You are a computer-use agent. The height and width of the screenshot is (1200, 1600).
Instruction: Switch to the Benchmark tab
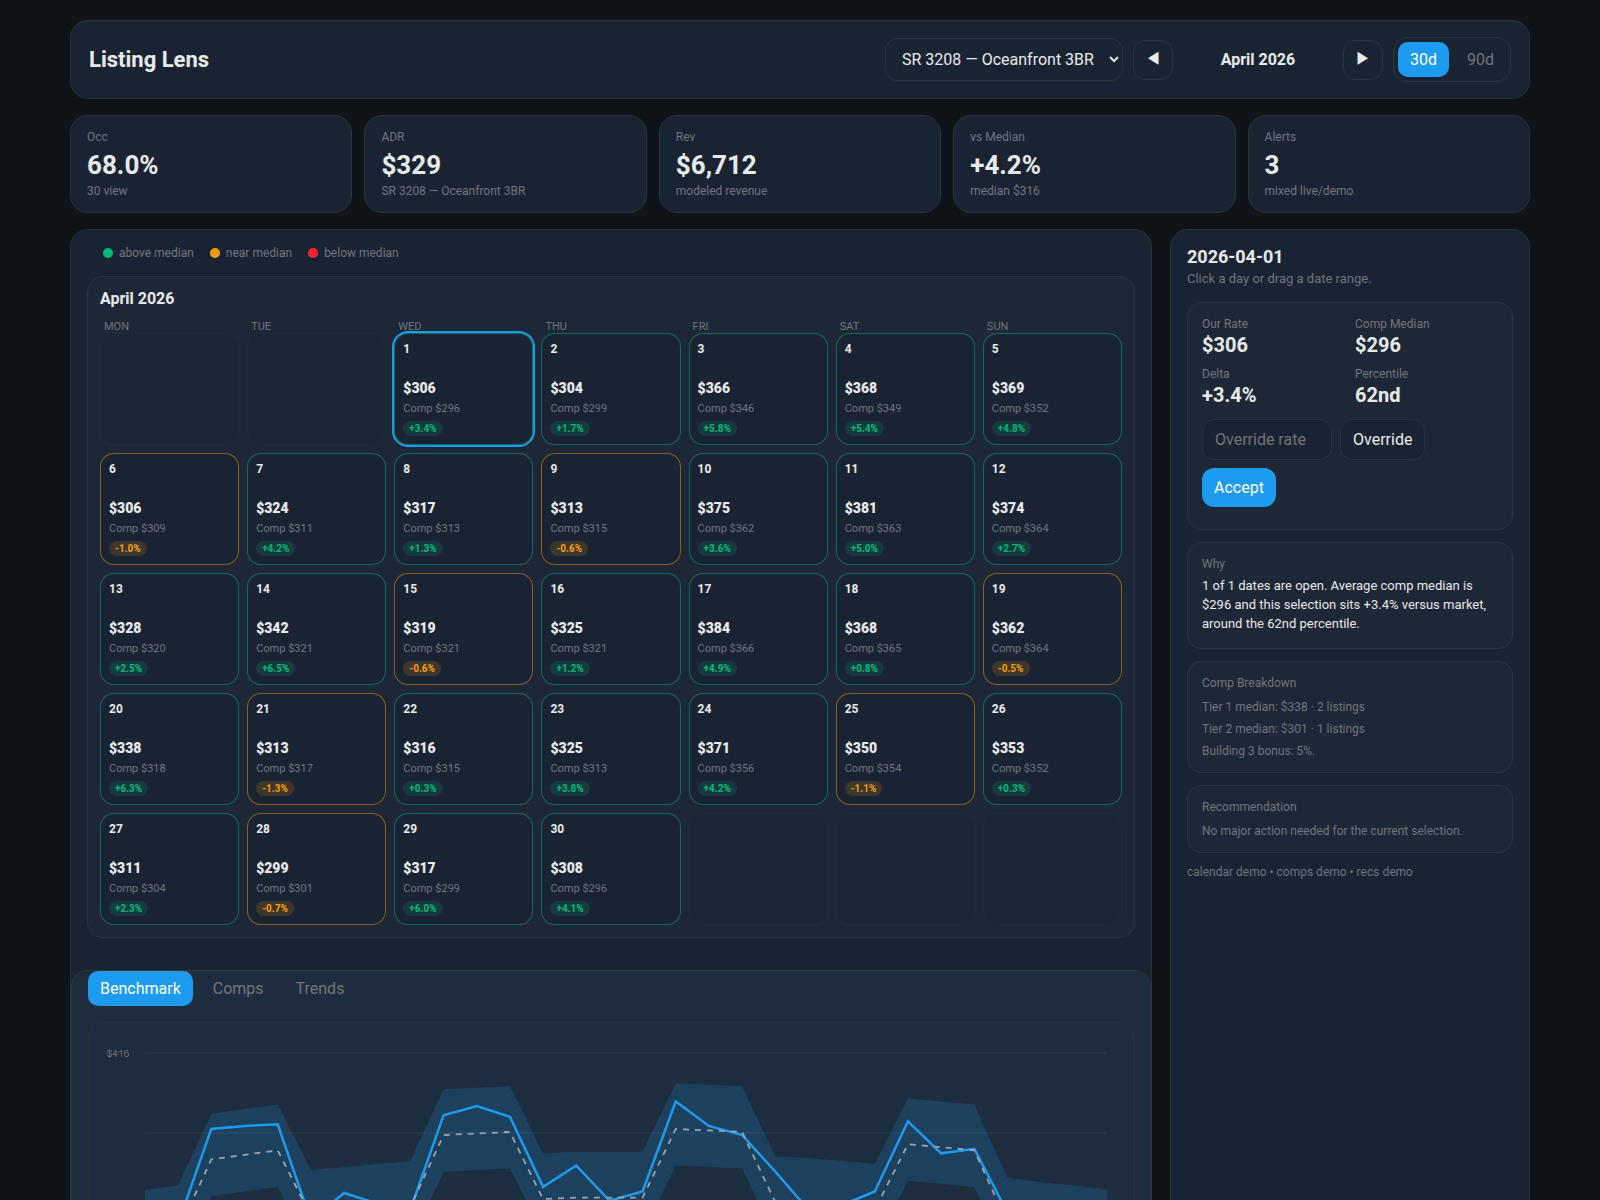140,988
